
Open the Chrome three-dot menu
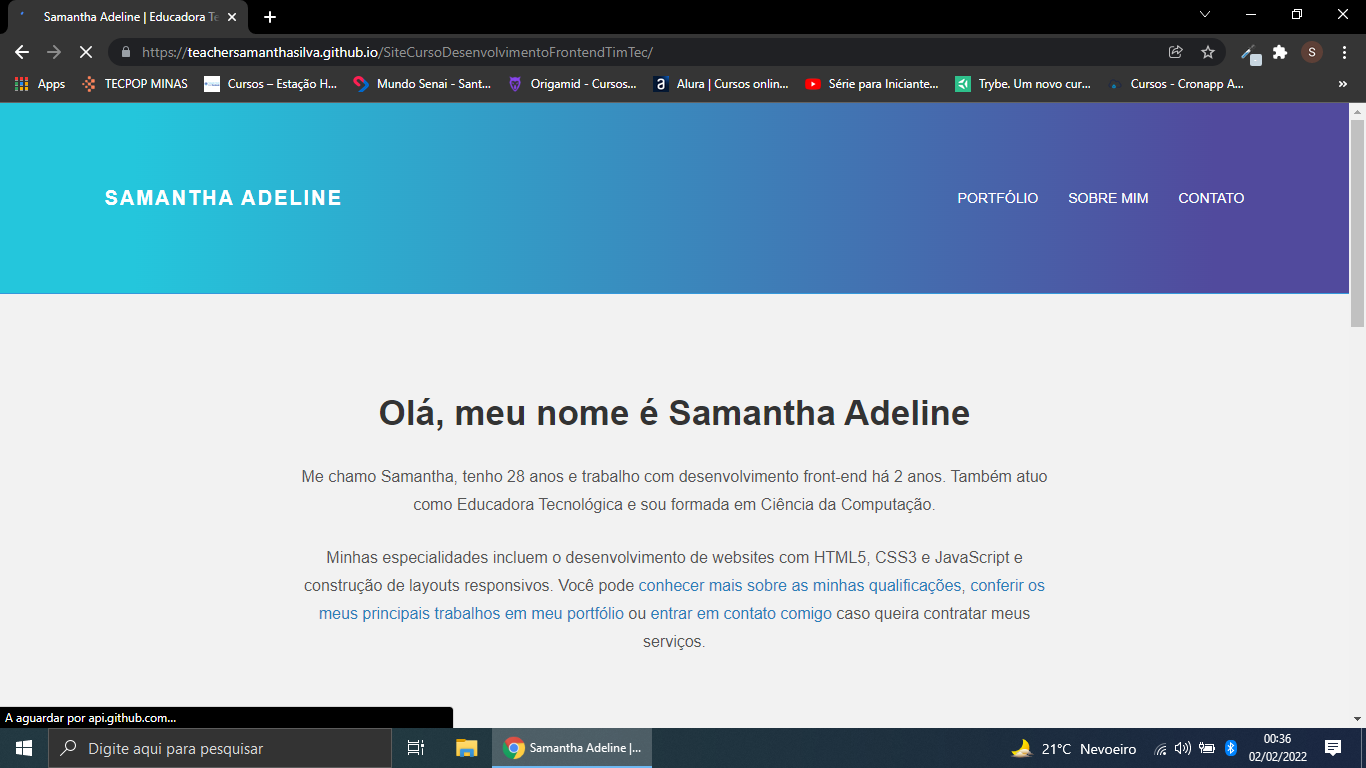1344,51
